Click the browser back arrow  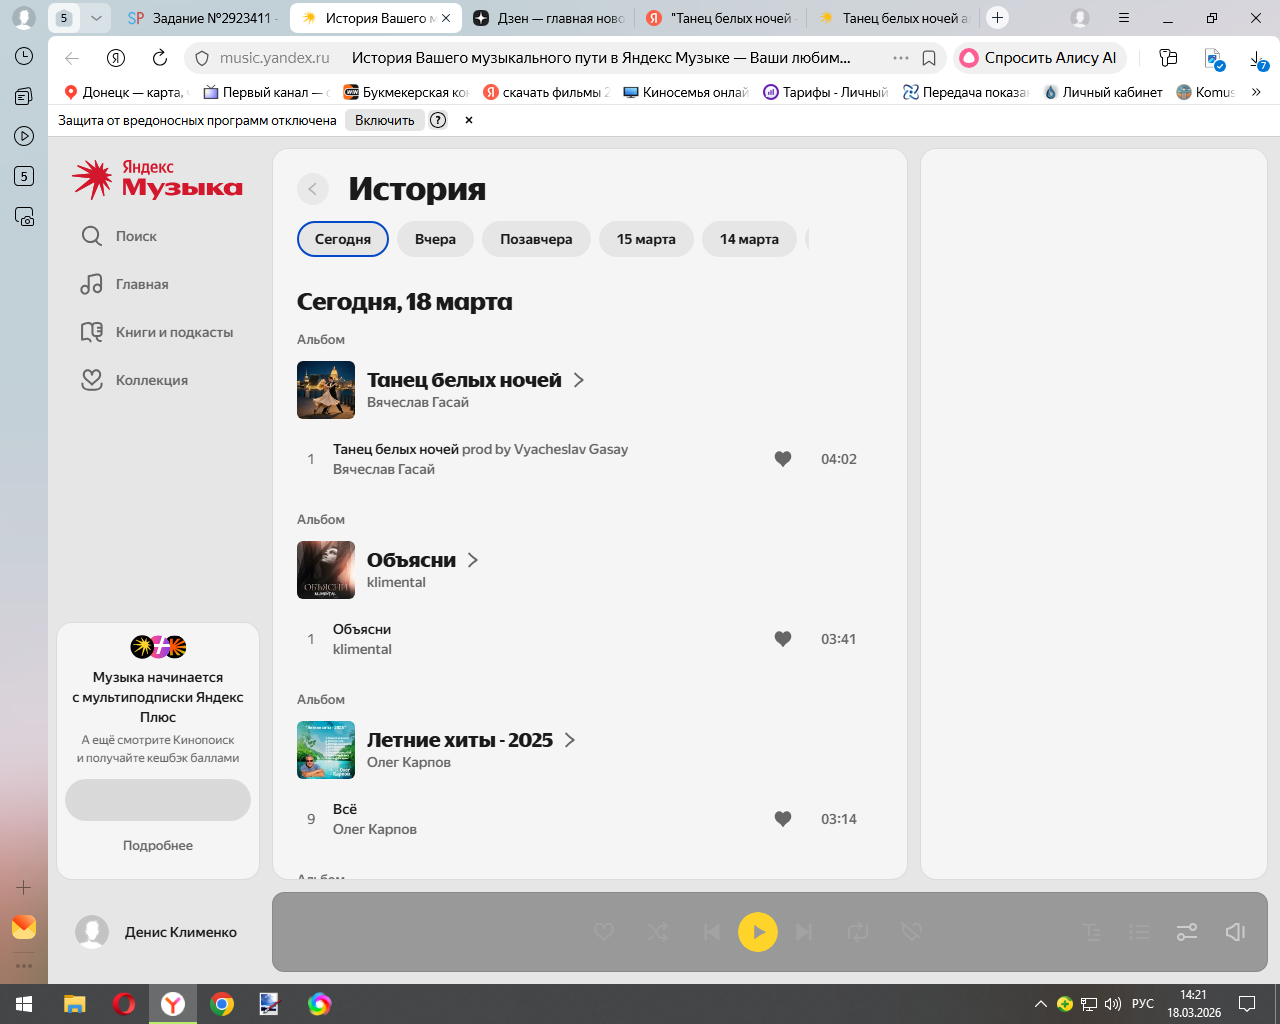72,58
